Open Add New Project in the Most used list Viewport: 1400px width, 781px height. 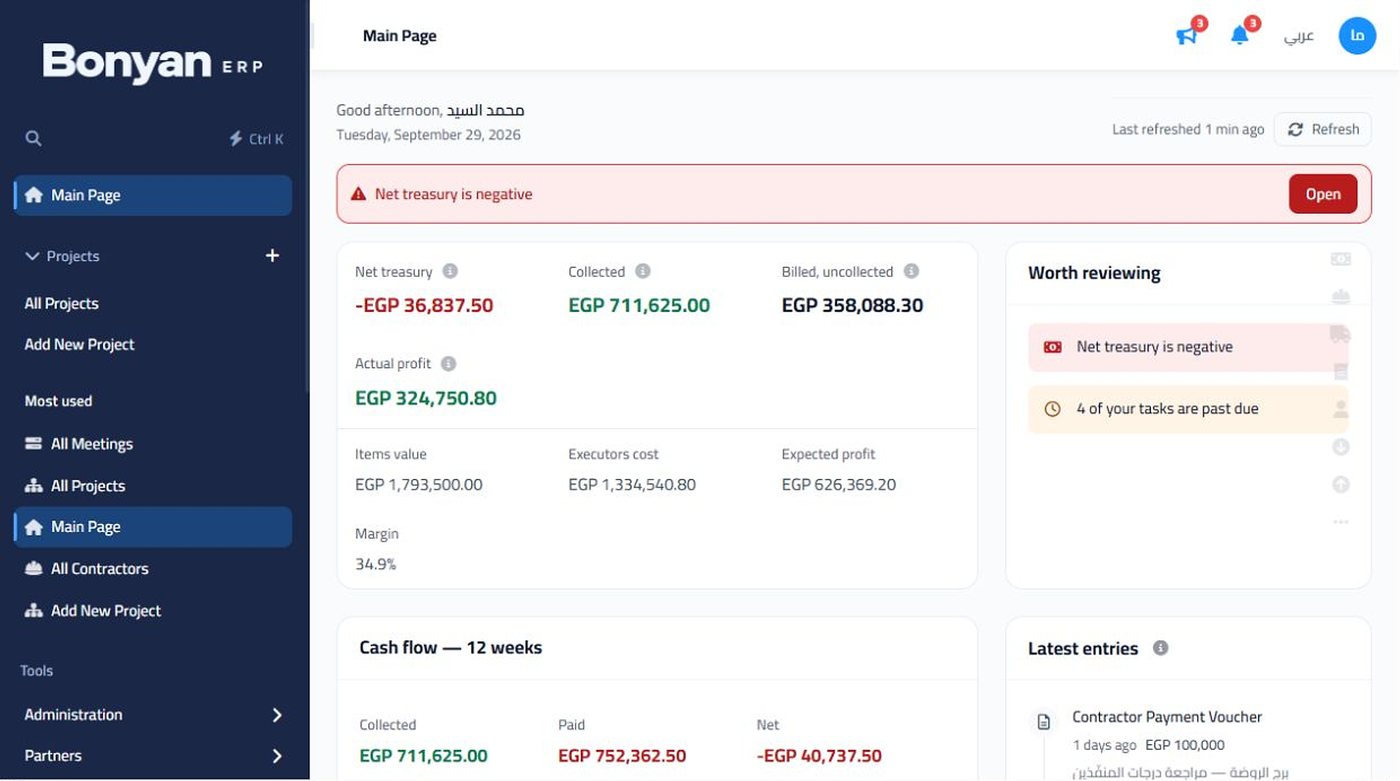[x=152, y=611]
